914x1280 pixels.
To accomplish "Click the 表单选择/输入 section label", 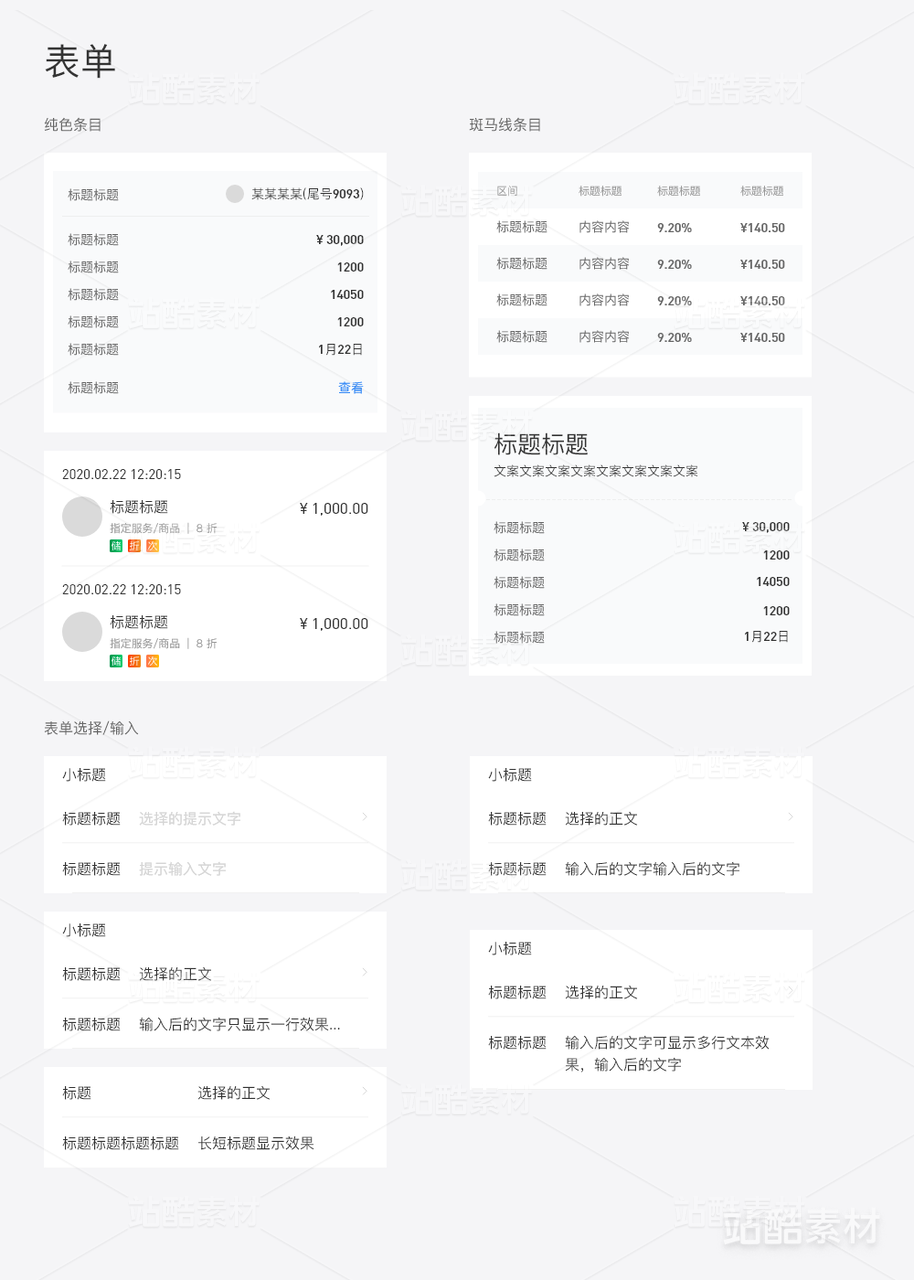I will tap(91, 728).
